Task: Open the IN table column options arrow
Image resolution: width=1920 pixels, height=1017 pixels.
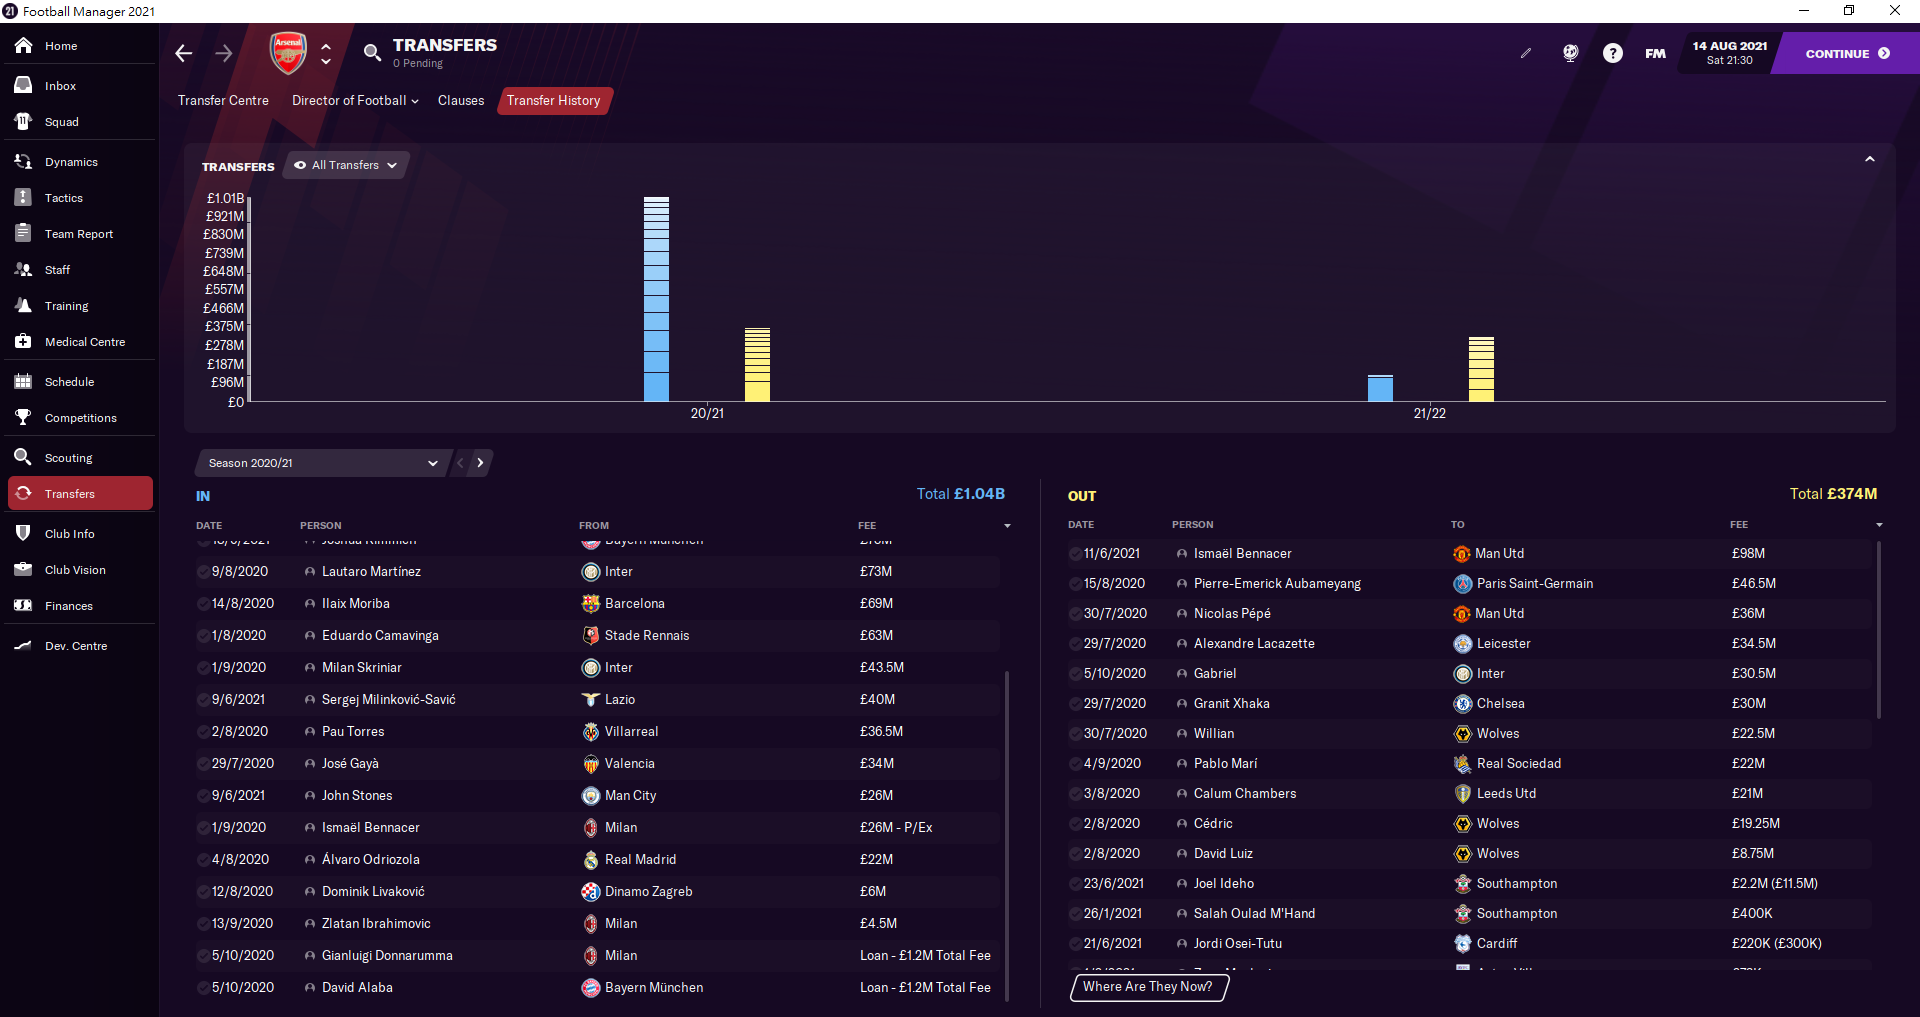Action: 1007,526
